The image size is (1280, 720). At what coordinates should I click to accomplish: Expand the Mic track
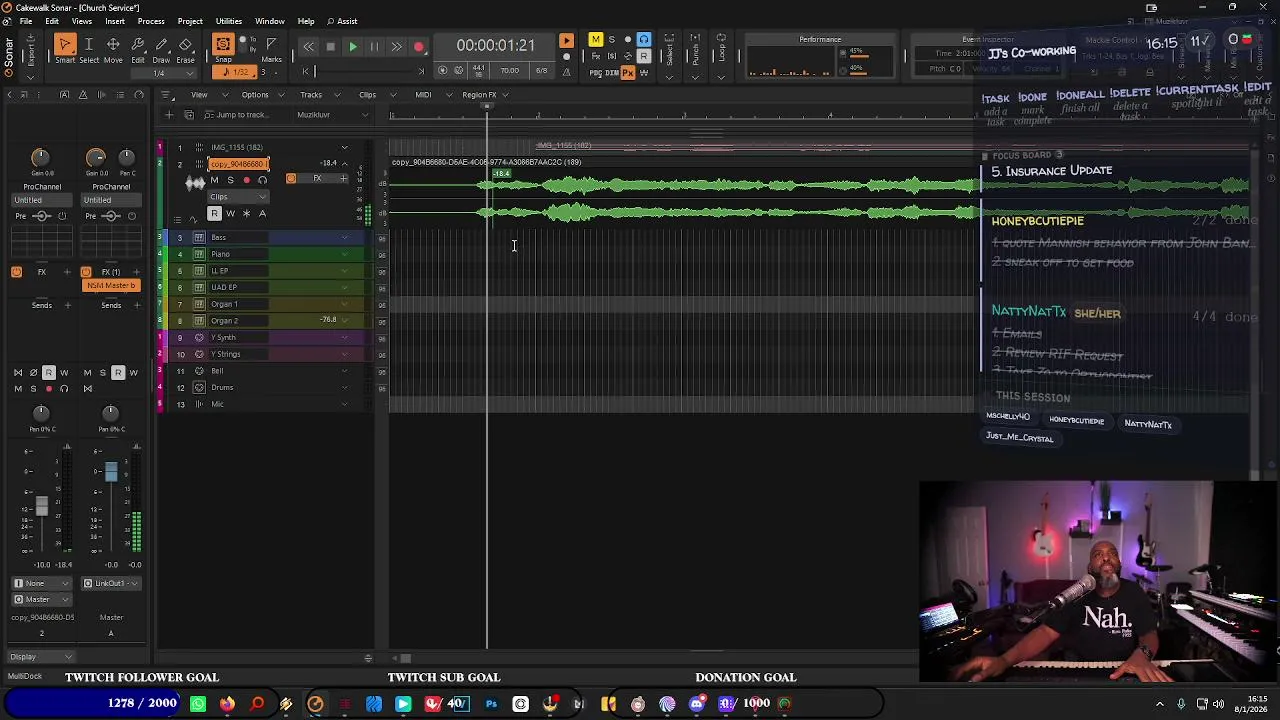345,404
